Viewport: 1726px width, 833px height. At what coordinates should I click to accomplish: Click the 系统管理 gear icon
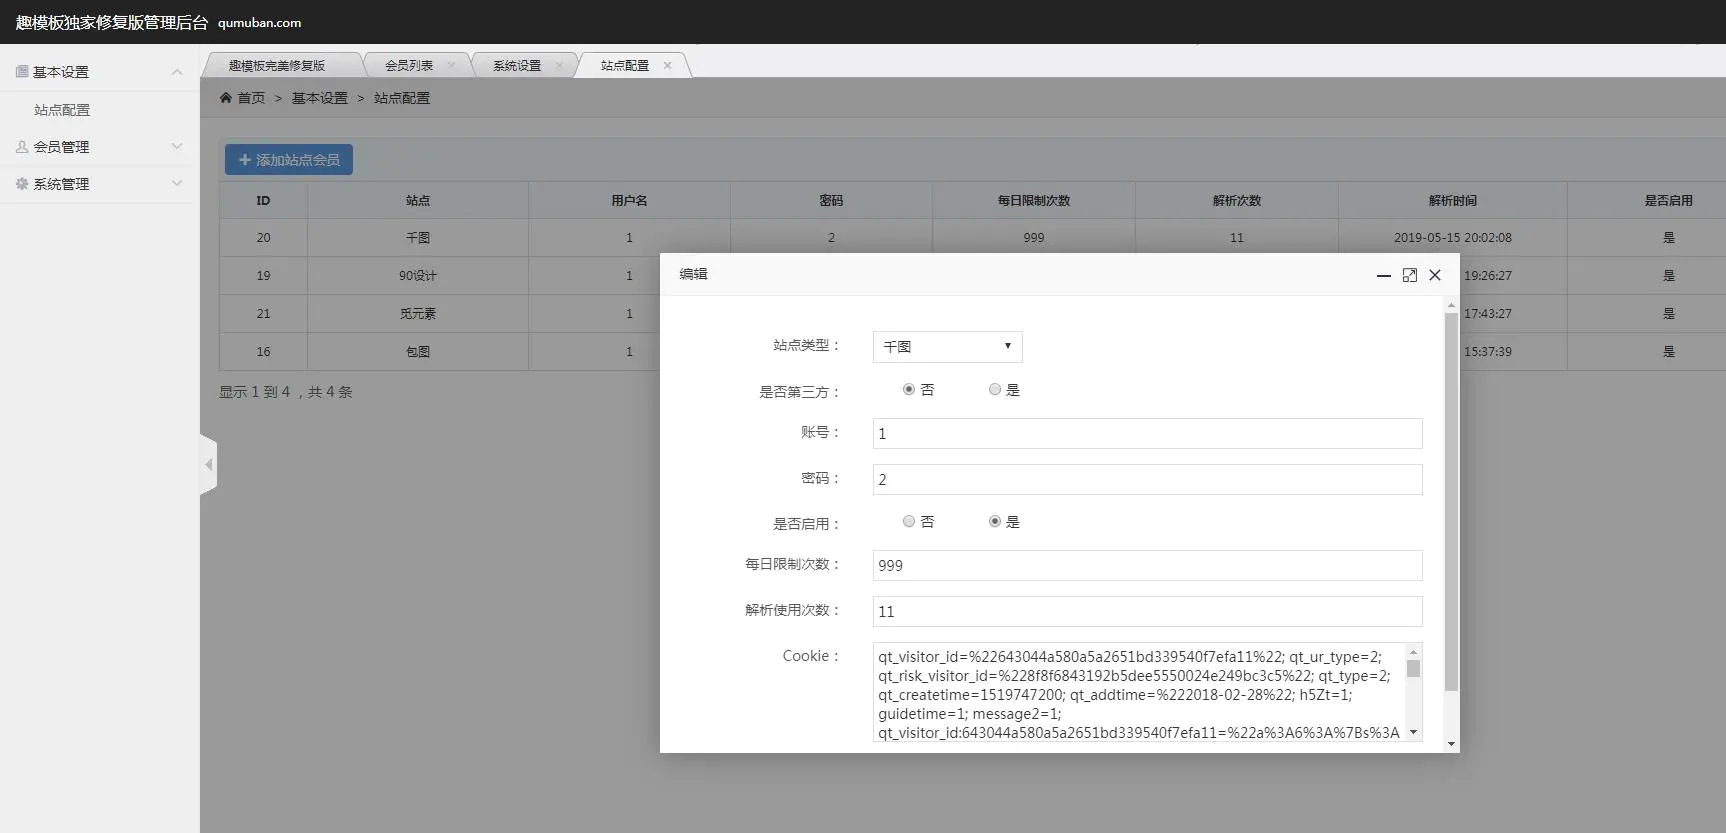pos(22,184)
